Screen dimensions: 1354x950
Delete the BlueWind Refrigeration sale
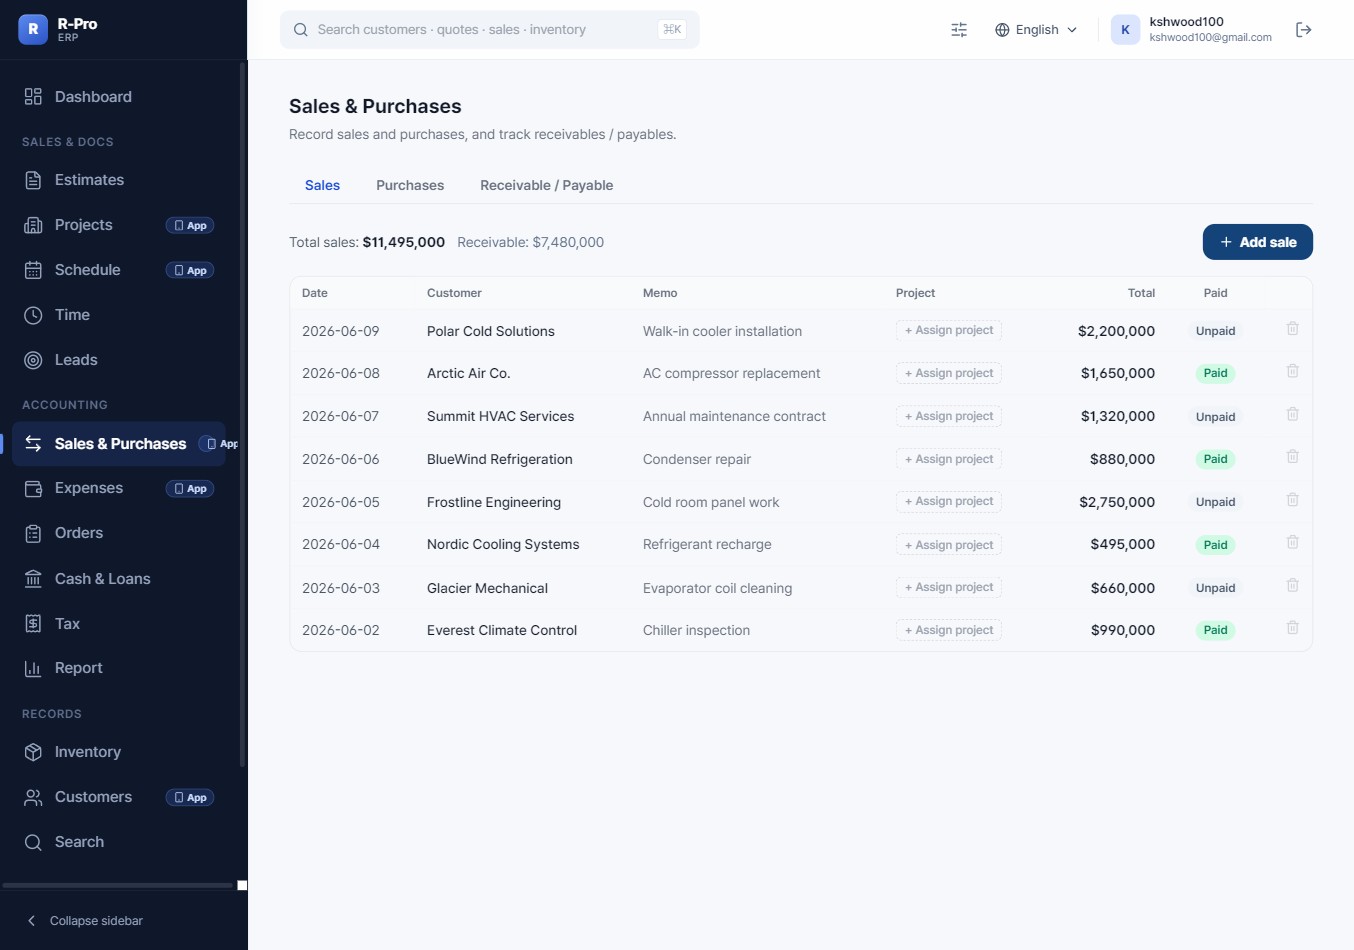1292,457
